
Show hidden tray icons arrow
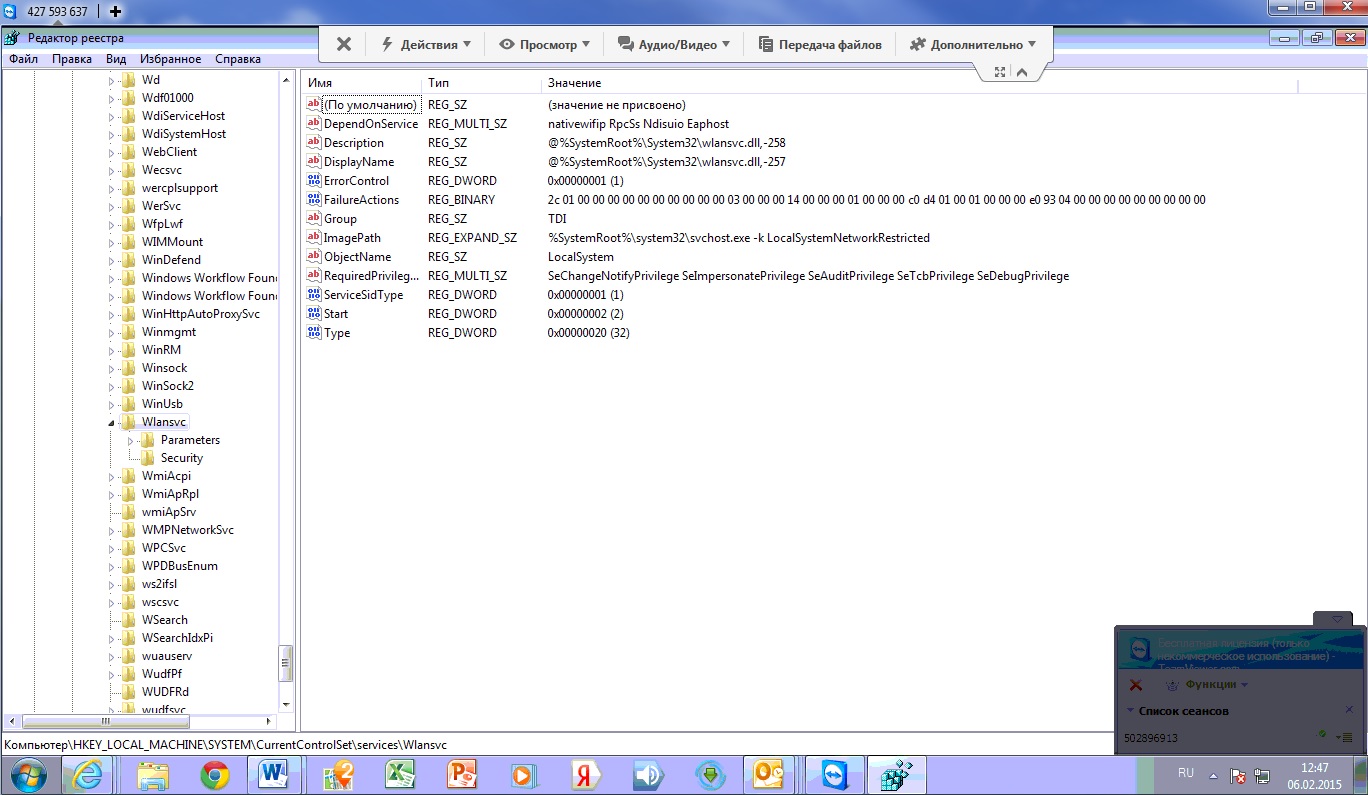(1214, 775)
